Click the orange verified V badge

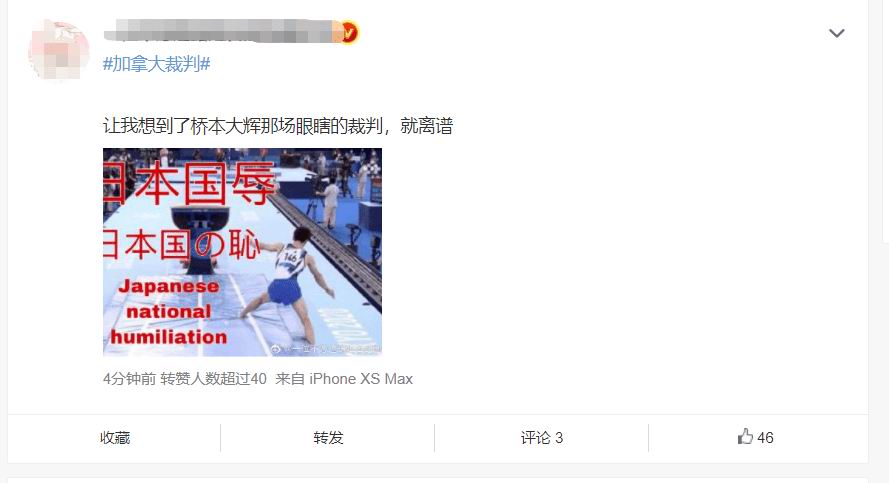pos(349,32)
